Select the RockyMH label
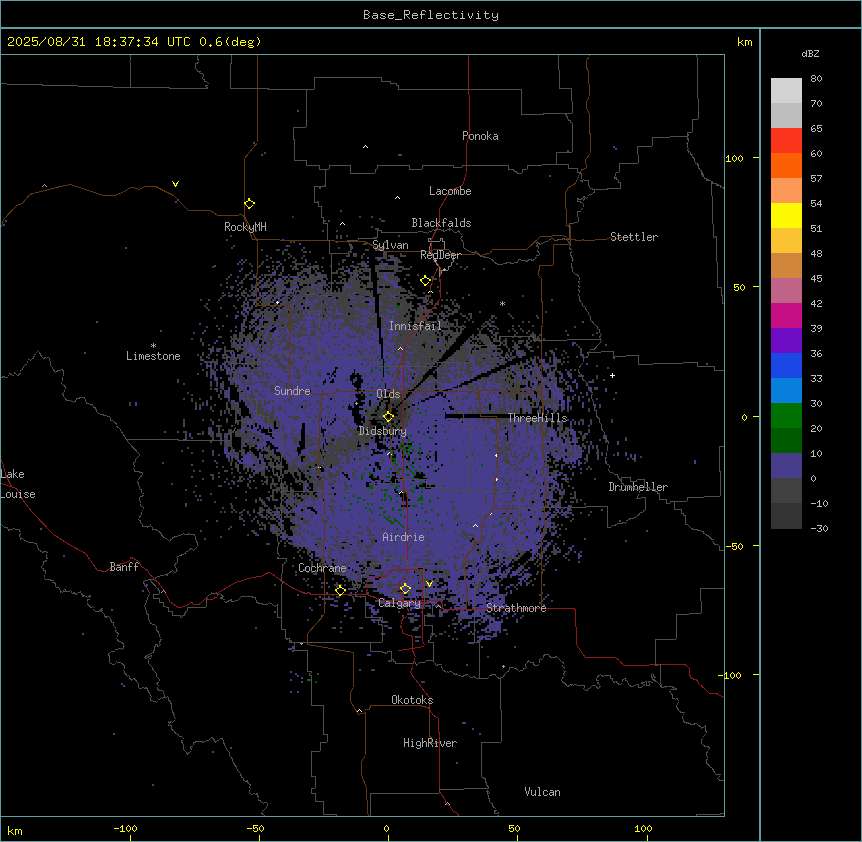Screen dimensions: 862x842 [x=245, y=227]
